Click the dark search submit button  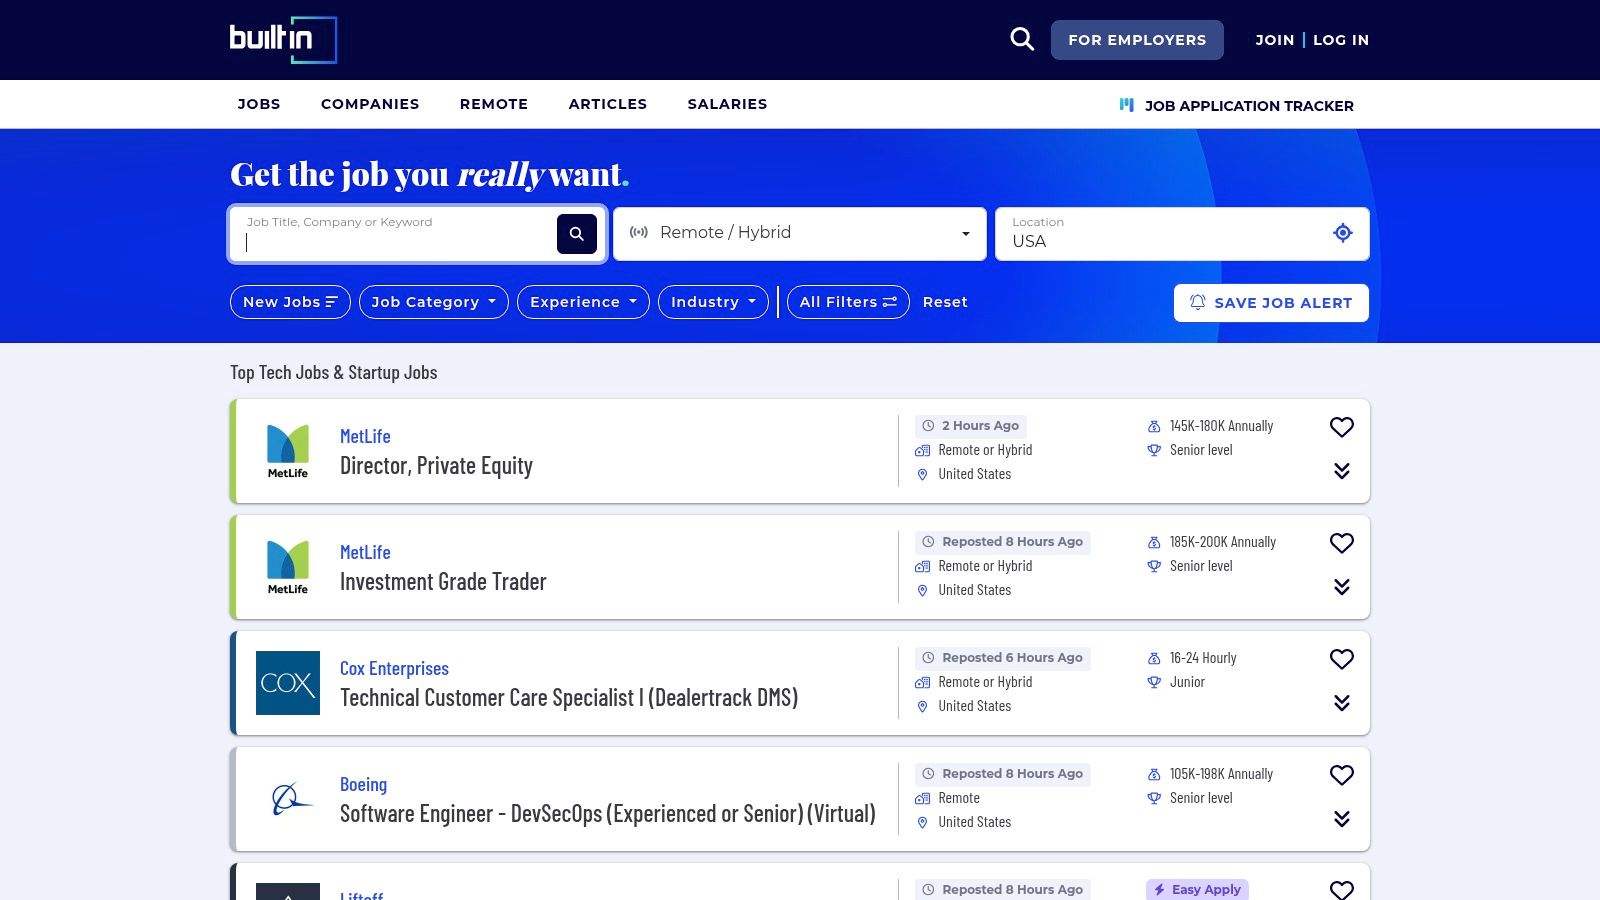pos(577,234)
